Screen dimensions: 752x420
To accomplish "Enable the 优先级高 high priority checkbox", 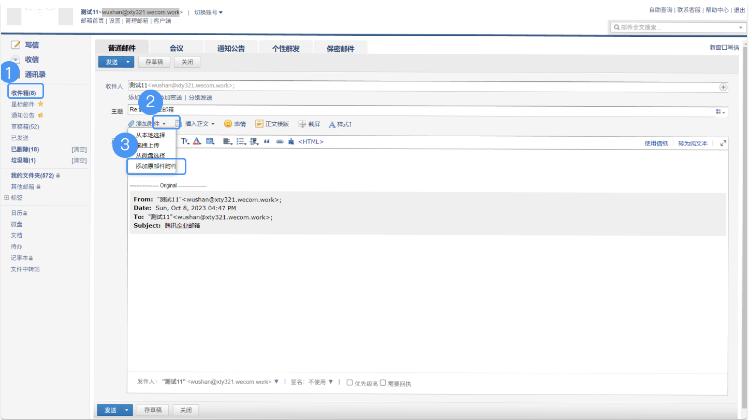I will pyautogui.click(x=348, y=382).
